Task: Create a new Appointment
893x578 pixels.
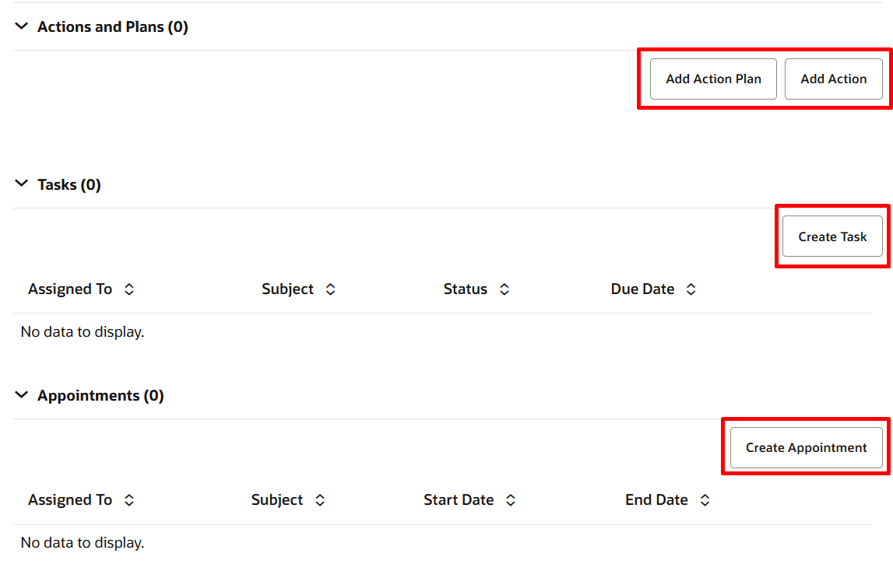Action: coord(805,447)
